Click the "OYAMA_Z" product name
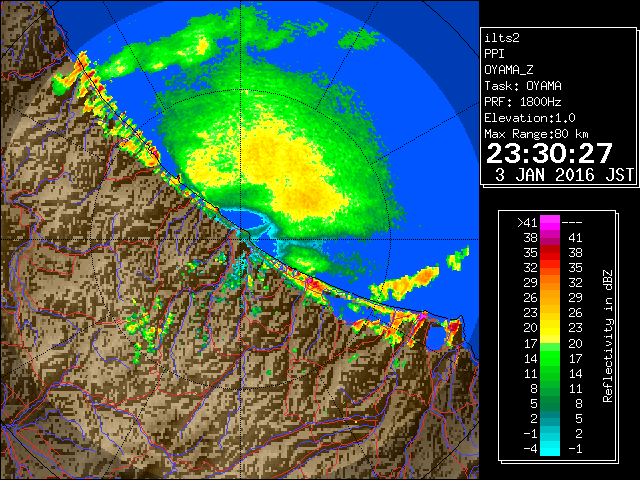The width and height of the screenshot is (640, 480). (x=509, y=70)
